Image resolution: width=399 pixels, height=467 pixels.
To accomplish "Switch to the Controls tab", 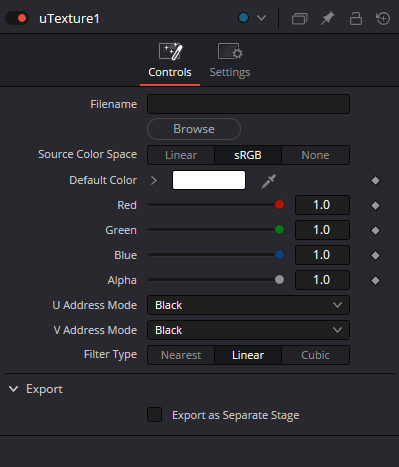I will click(x=170, y=61).
